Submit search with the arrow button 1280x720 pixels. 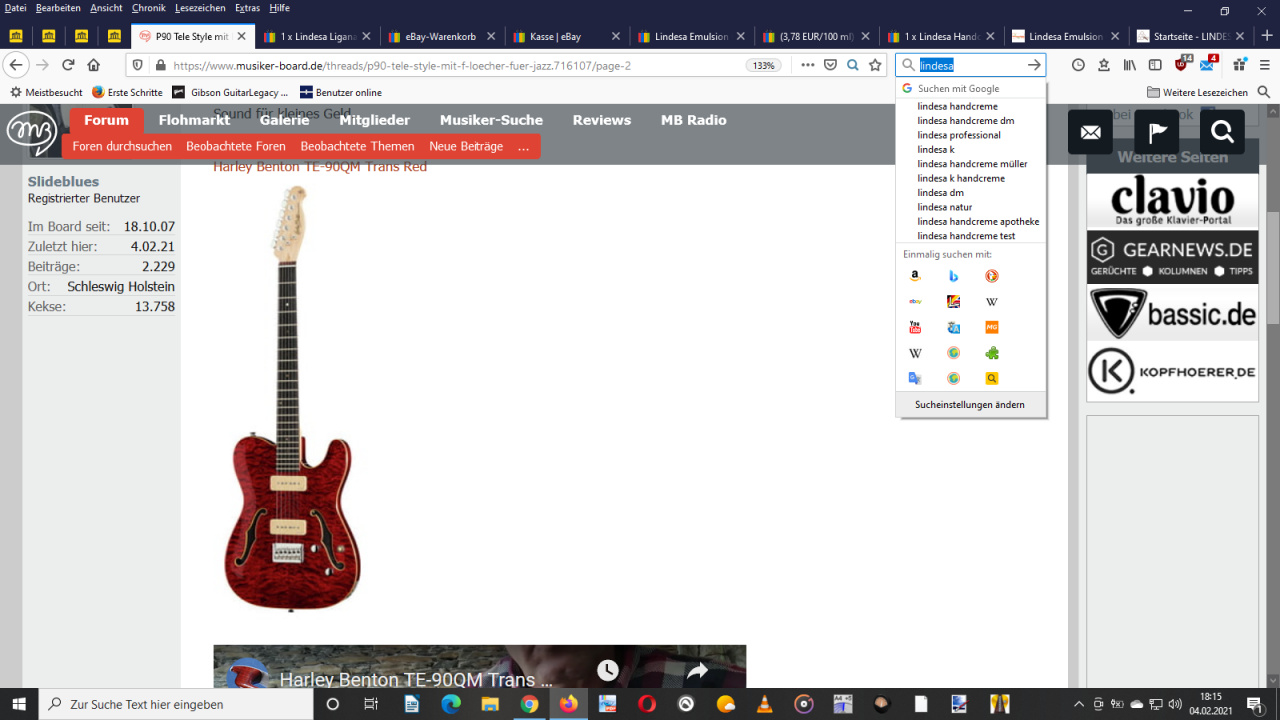(1034, 65)
